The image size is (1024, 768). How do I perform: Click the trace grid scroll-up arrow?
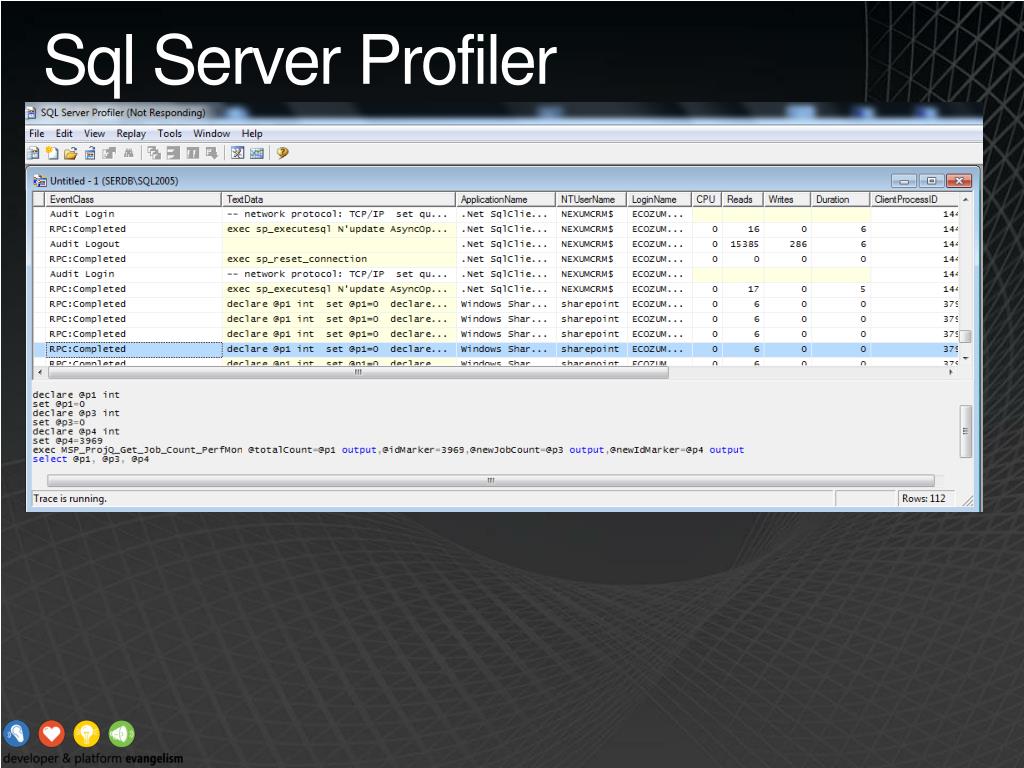click(x=965, y=199)
